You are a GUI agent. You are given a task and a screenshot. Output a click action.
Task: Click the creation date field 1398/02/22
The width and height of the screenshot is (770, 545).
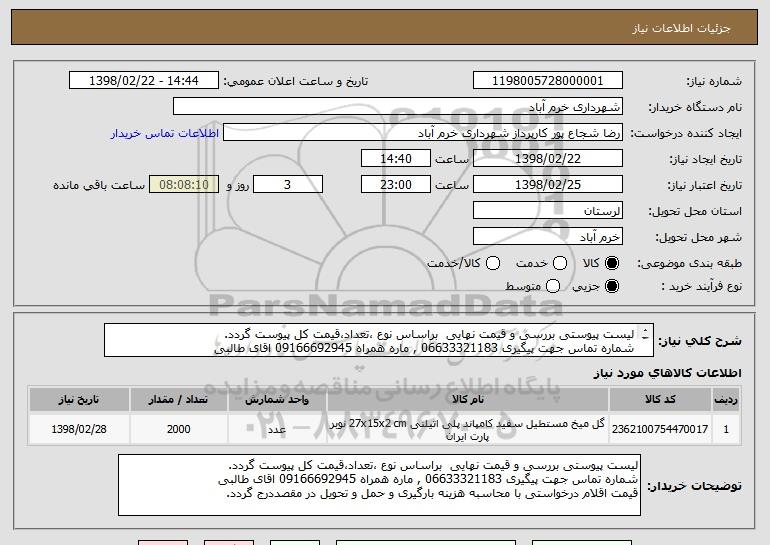(548, 159)
